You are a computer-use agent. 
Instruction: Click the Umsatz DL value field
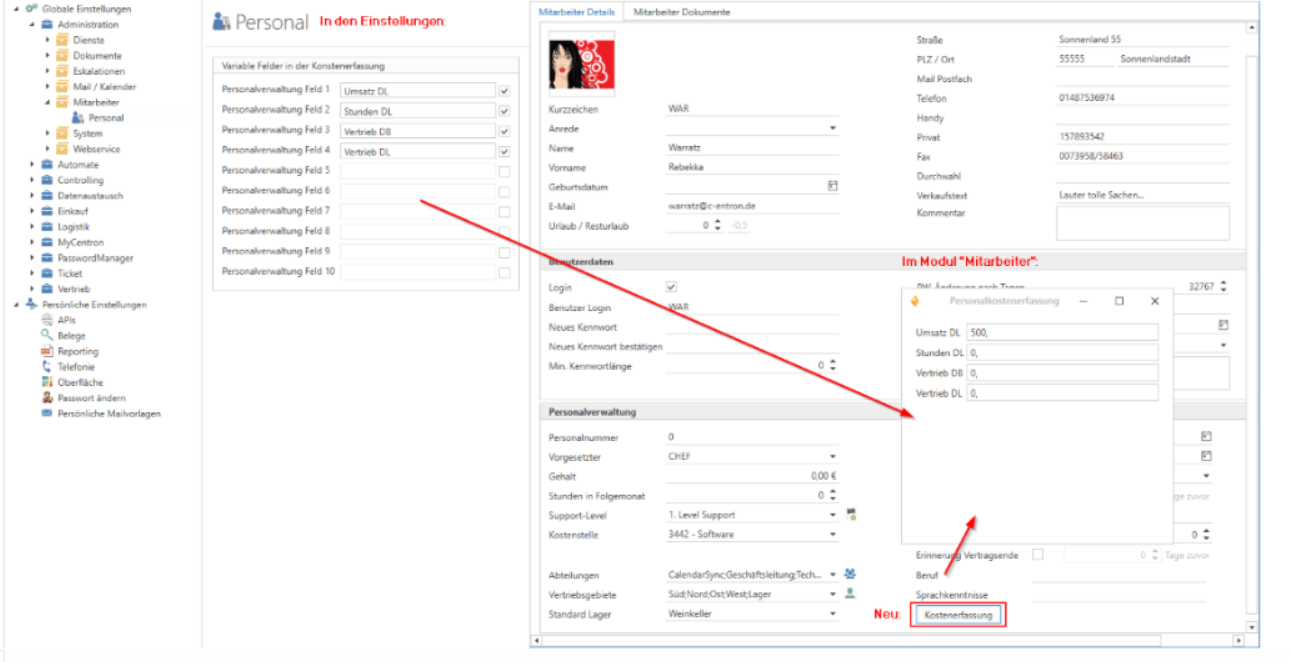coord(1062,333)
